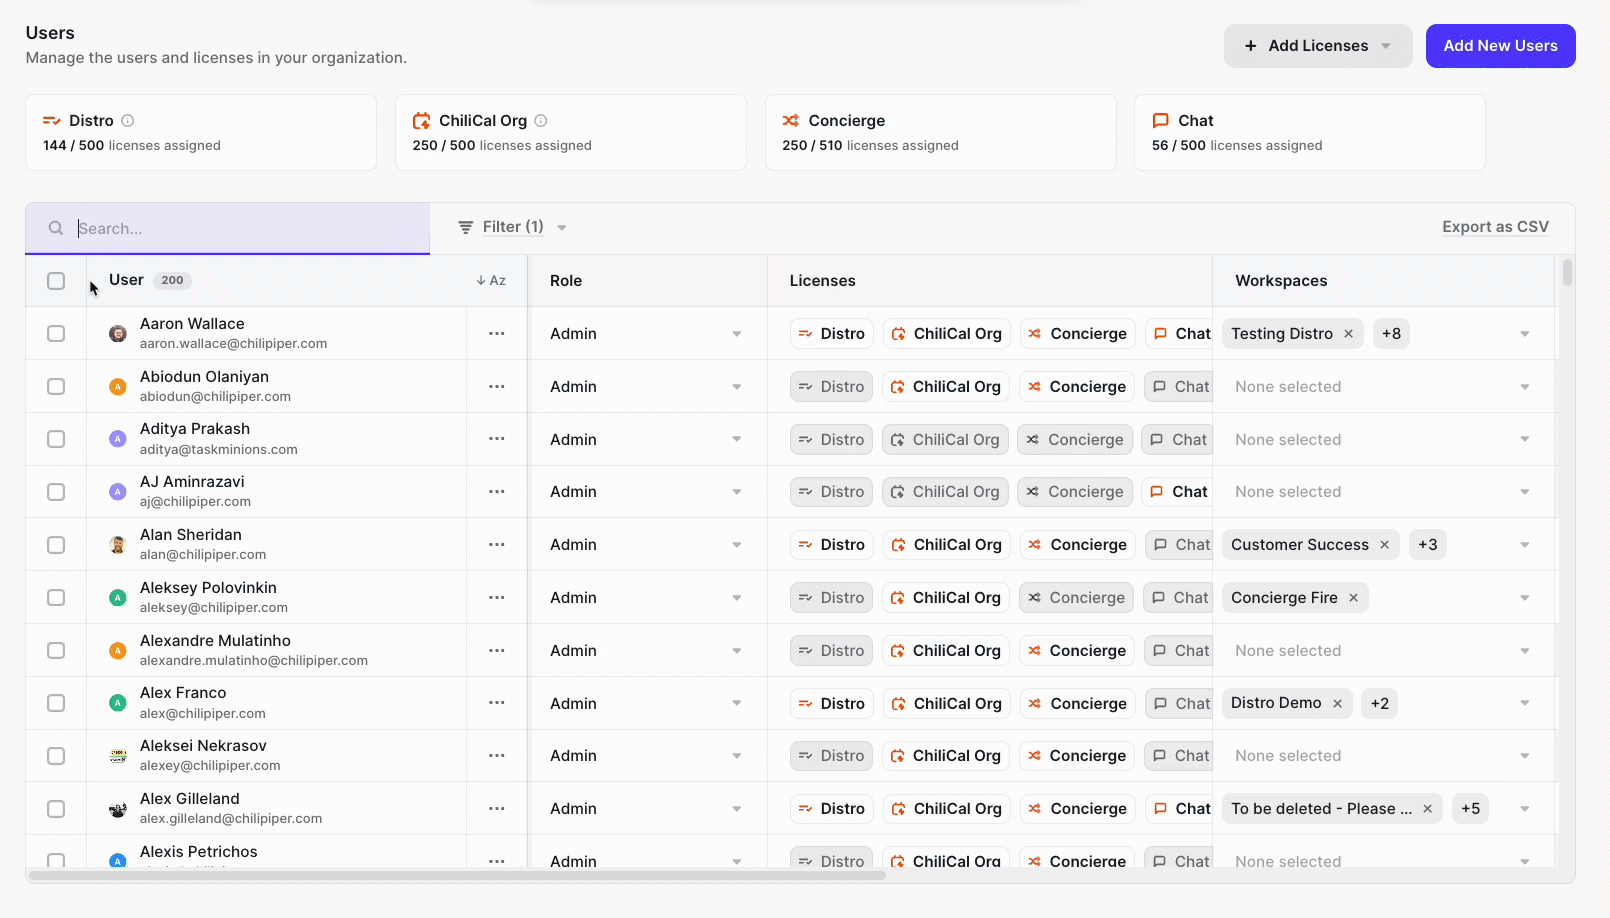Click Aaron Wallace's avatar
The image size is (1610, 918).
[118, 334]
